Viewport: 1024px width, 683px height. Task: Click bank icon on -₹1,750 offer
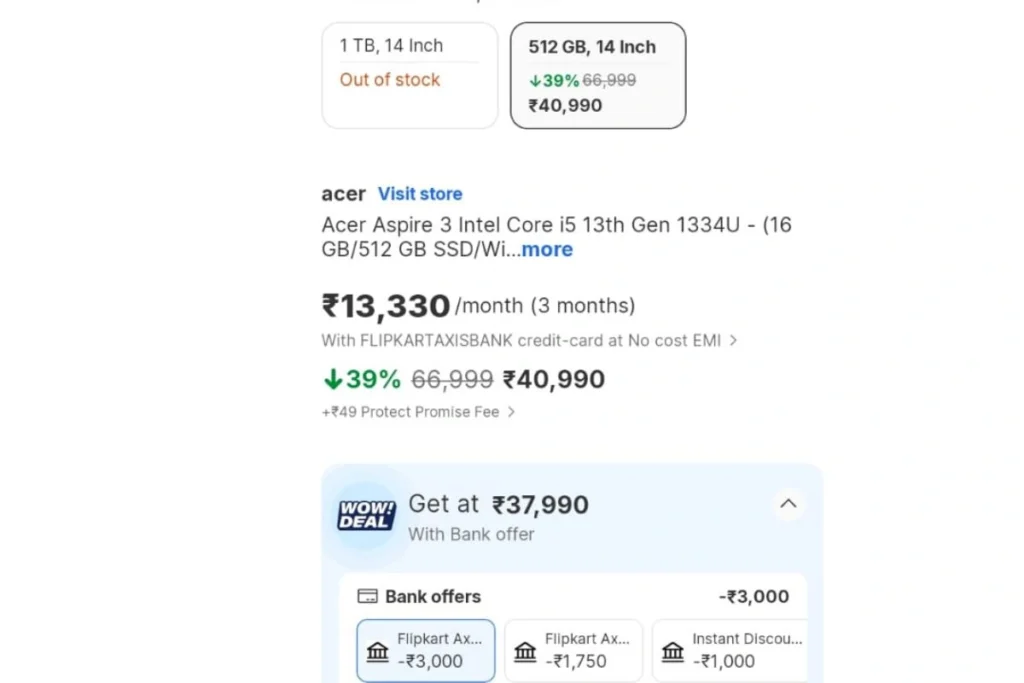click(525, 651)
